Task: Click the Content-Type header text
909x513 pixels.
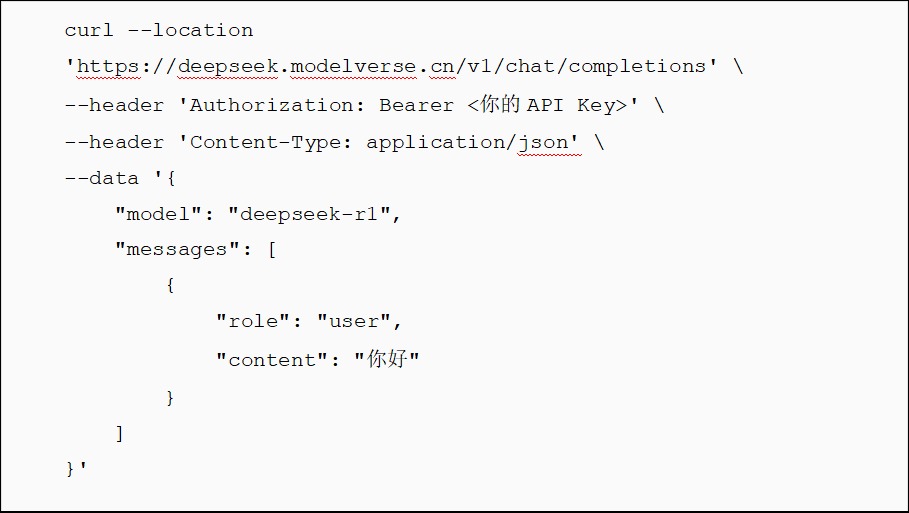Action: [x=266, y=143]
